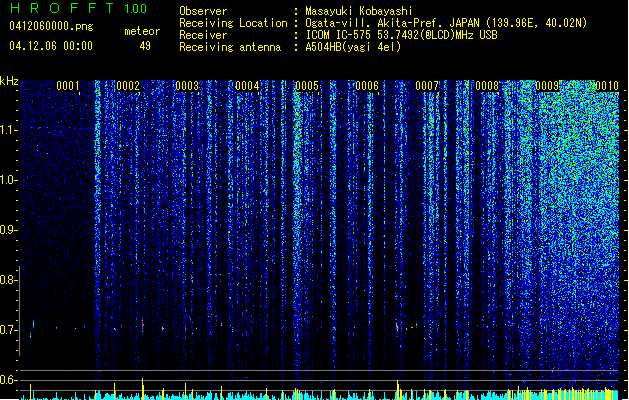
Task: Click the 0.6 frequency axis label
Action: [8, 380]
